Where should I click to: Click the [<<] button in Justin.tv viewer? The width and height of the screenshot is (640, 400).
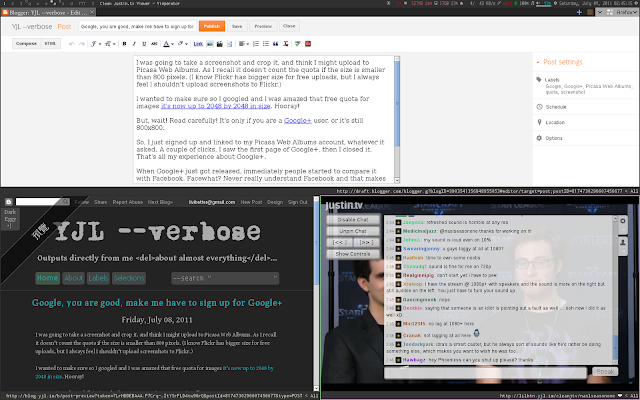340,242
